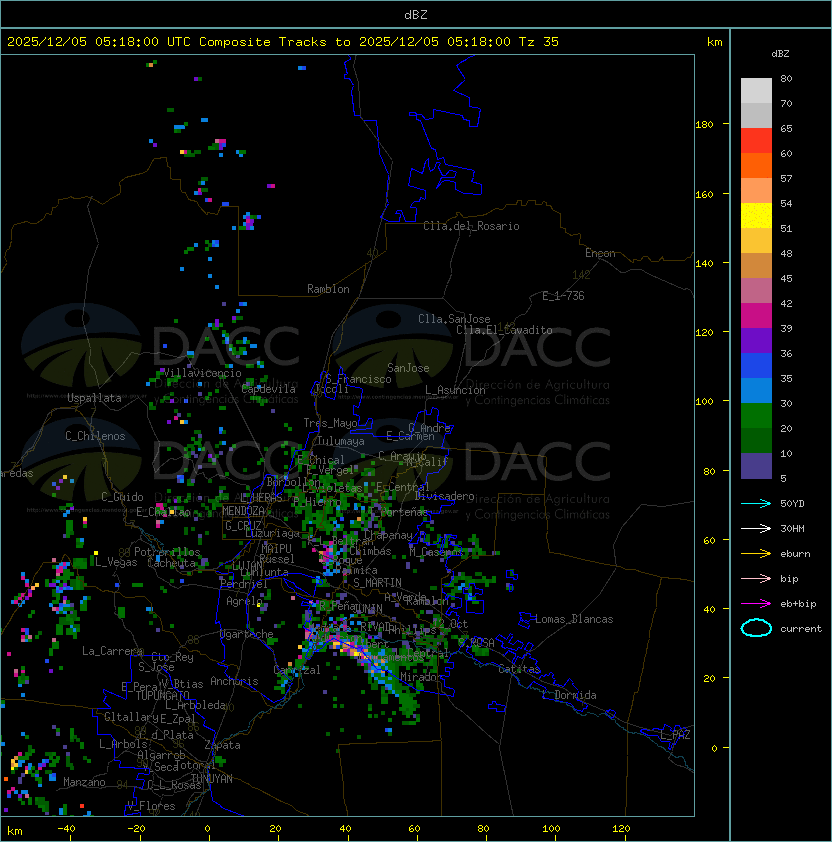Image resolution: width=832 pixels, height=842 pixels.
Task: Choose the slate 10 dBZ legend swatch
Action: click(x=756, y=466)
